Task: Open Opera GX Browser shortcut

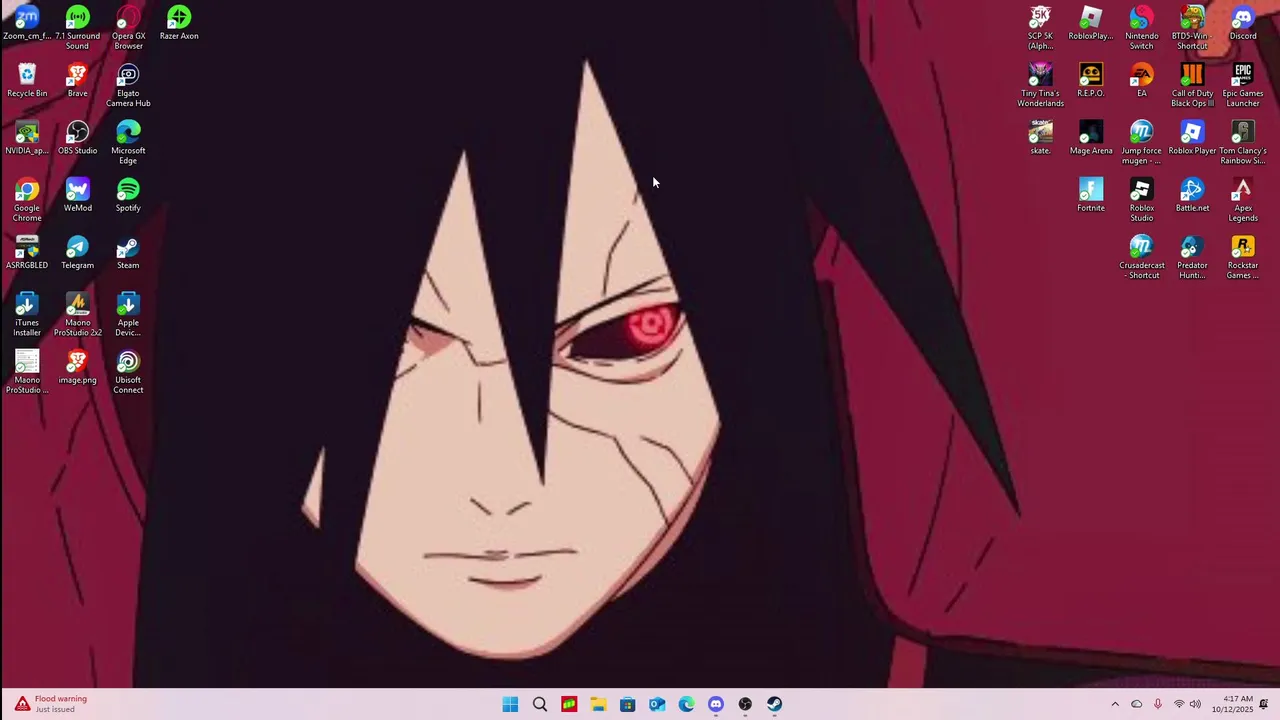Action: pos(128,28)
